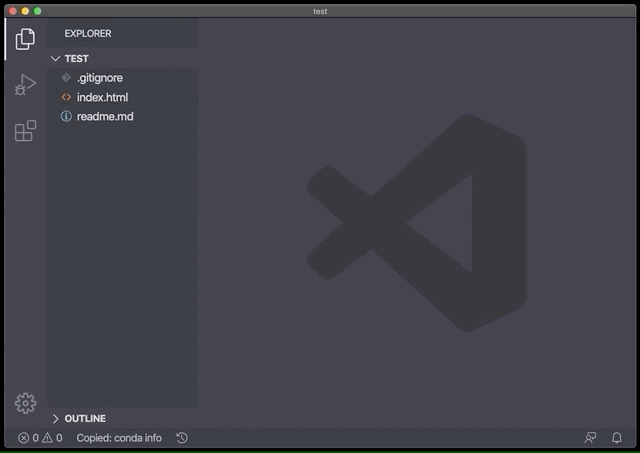The height and width of the screenshot is (453, 640).
Task: Show errors count in status bar
Action: (28, 438)
